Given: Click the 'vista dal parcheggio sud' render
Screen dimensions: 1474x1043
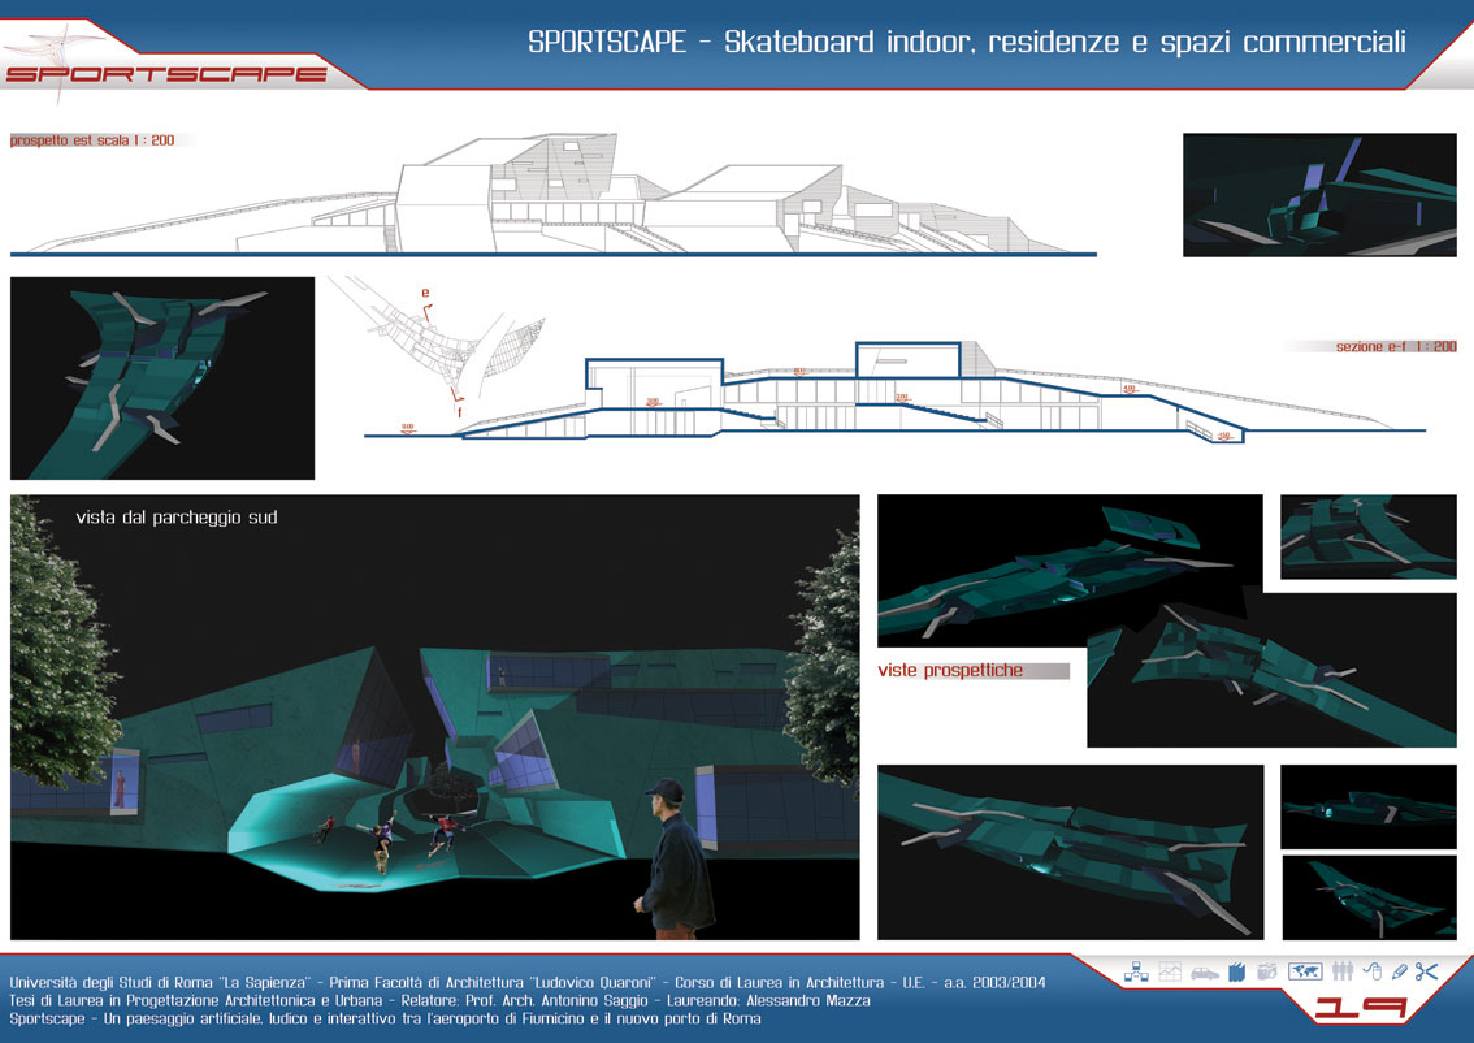Looking at the screenshot, I should click(x=434, y=717).
